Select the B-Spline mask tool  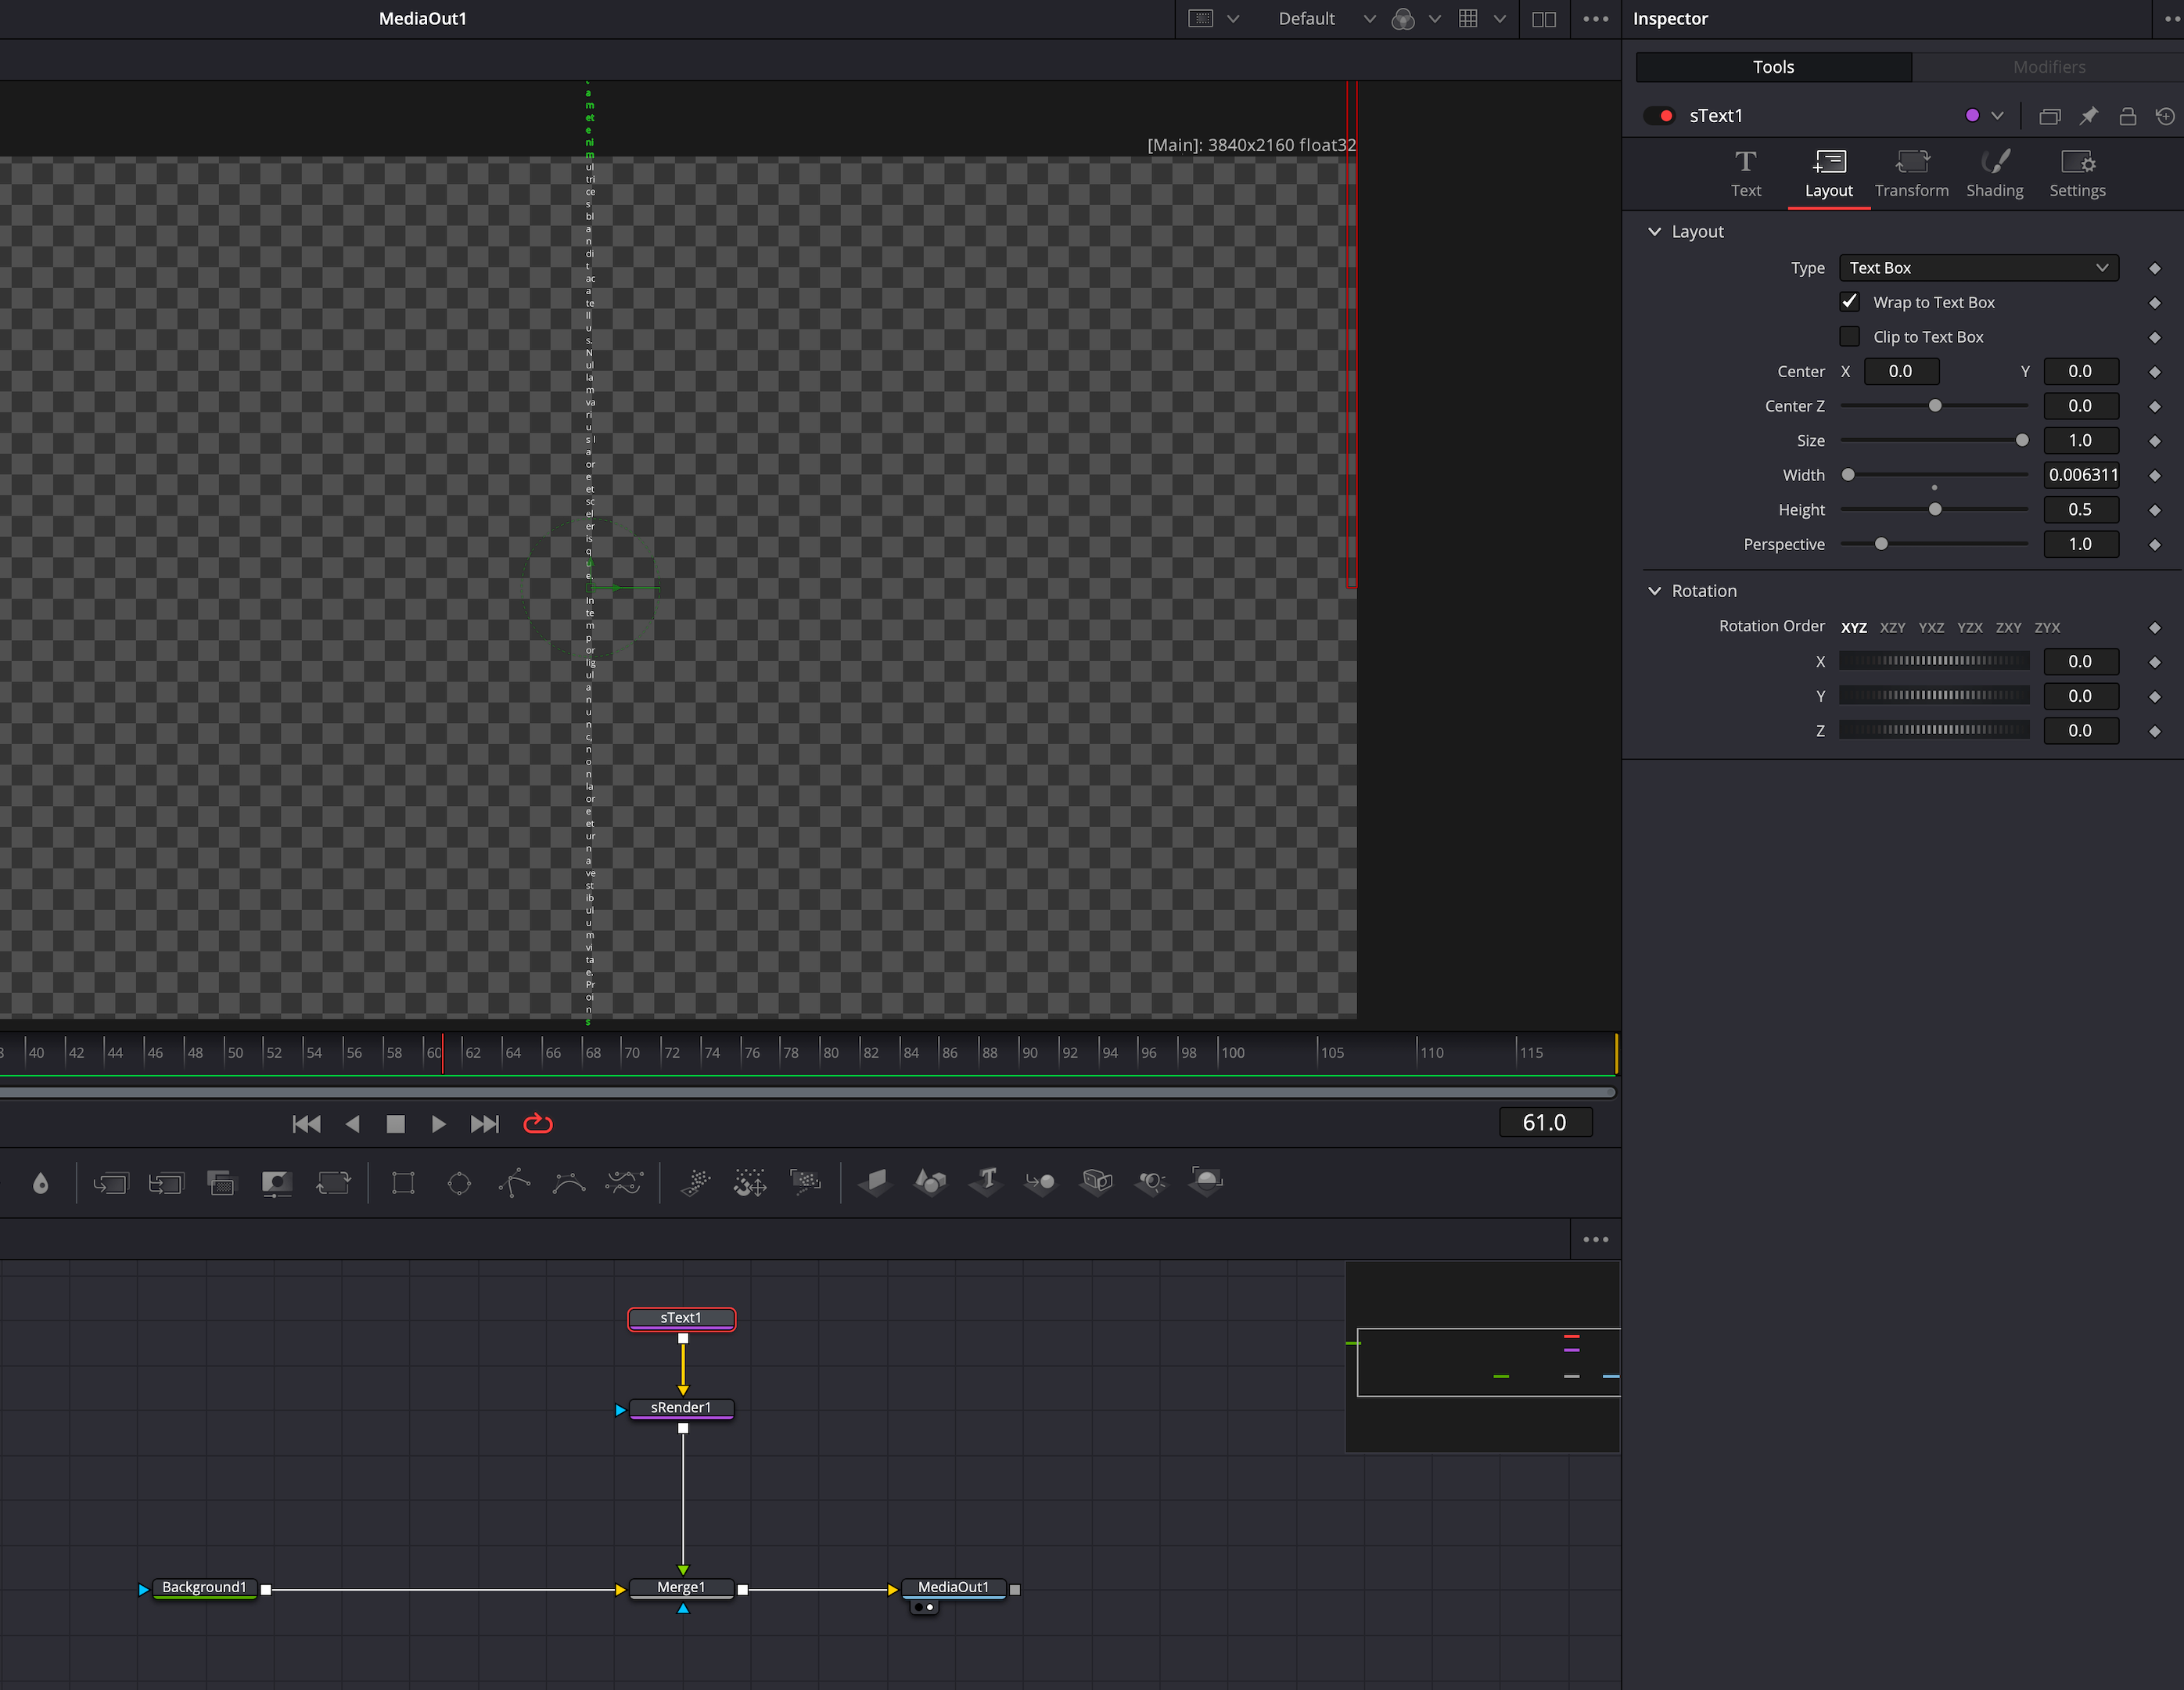point(569,1183)
